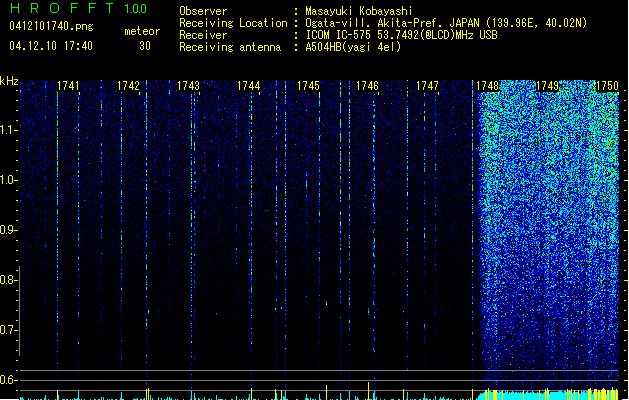
Task: Click the 1.0 kHz axis label
Action: coord(9,180)
